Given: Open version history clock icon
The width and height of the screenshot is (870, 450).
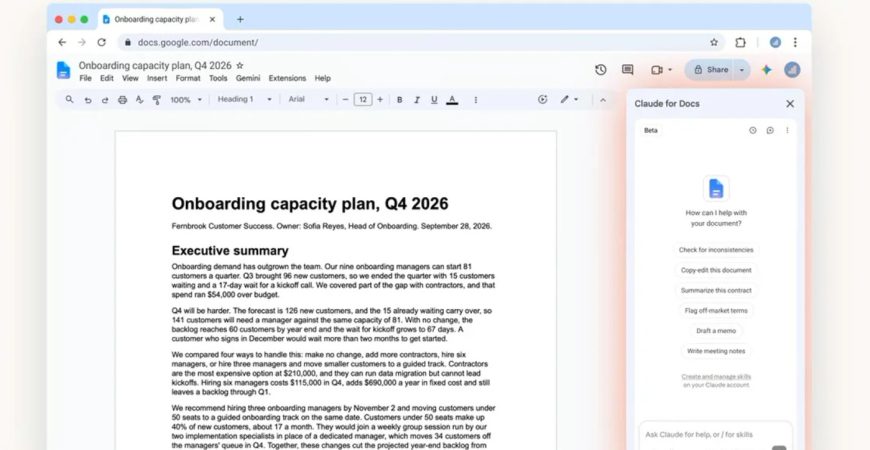Looking at the screenshot, I should point(600,70).
